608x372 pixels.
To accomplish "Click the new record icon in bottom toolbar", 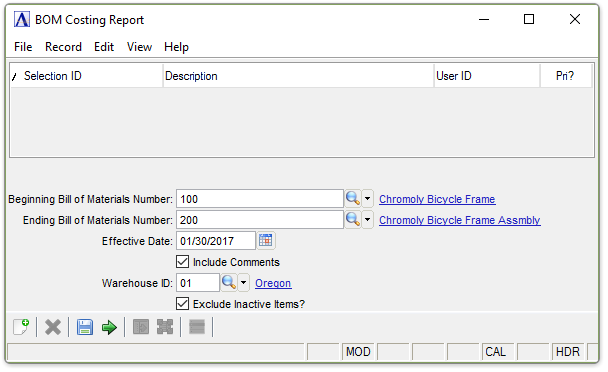I will (x=21, y=327).
